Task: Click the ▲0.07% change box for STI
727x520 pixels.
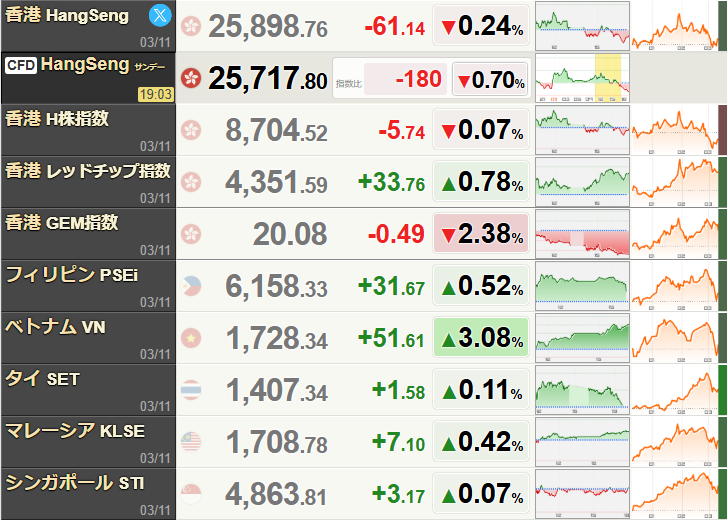Action: pyautogui.click(x=481, y=494)
